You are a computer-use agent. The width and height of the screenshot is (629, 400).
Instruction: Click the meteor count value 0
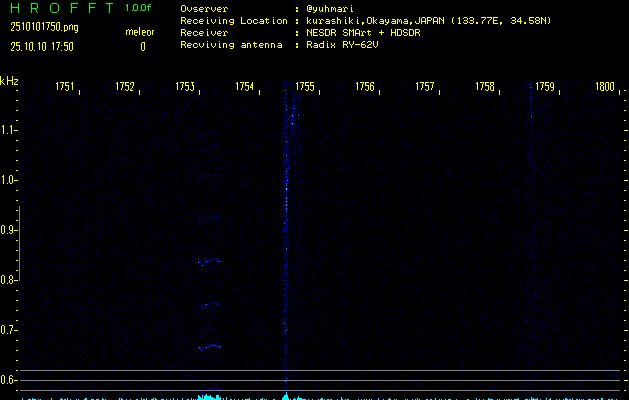[143, 47]
